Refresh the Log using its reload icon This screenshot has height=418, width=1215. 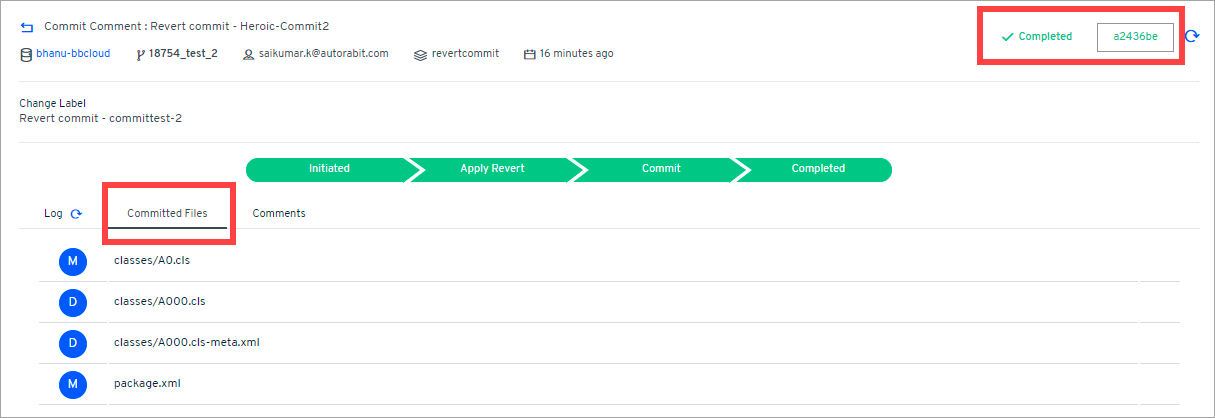click(x=76, y=214)
